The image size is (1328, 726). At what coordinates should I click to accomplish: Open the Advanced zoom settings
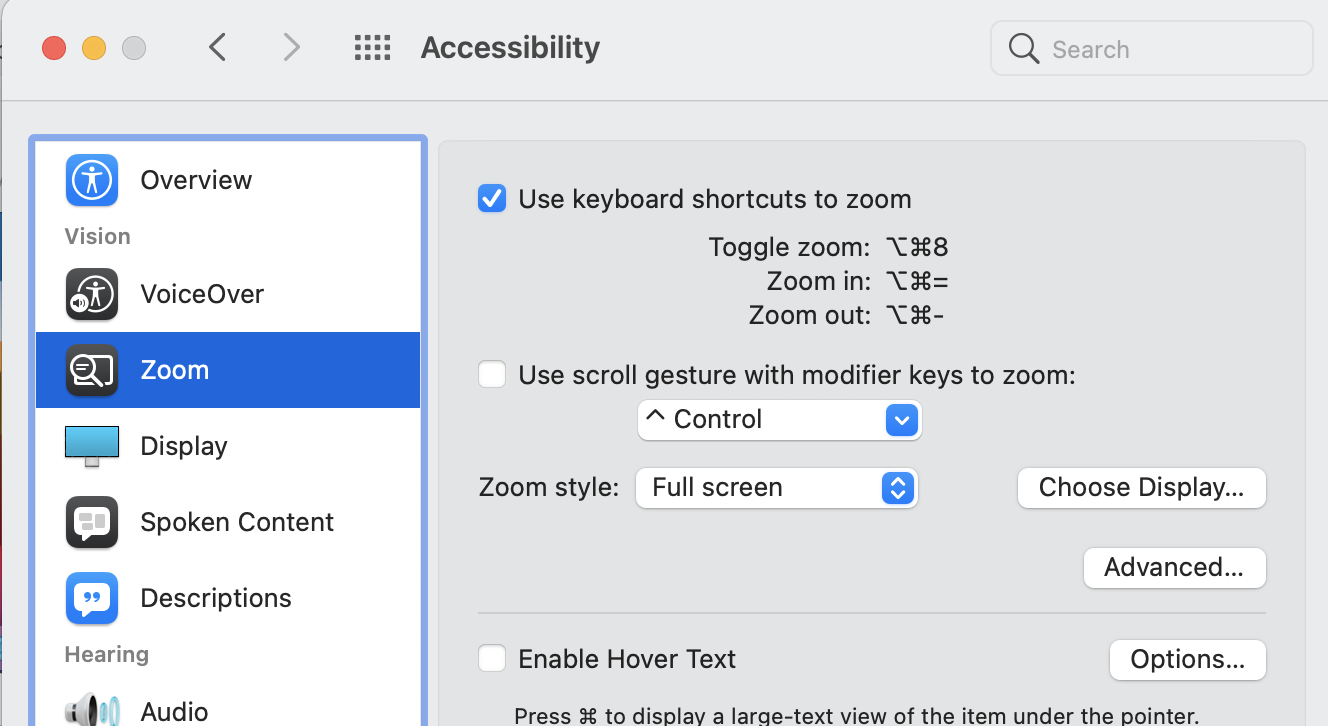[1174, 568]
